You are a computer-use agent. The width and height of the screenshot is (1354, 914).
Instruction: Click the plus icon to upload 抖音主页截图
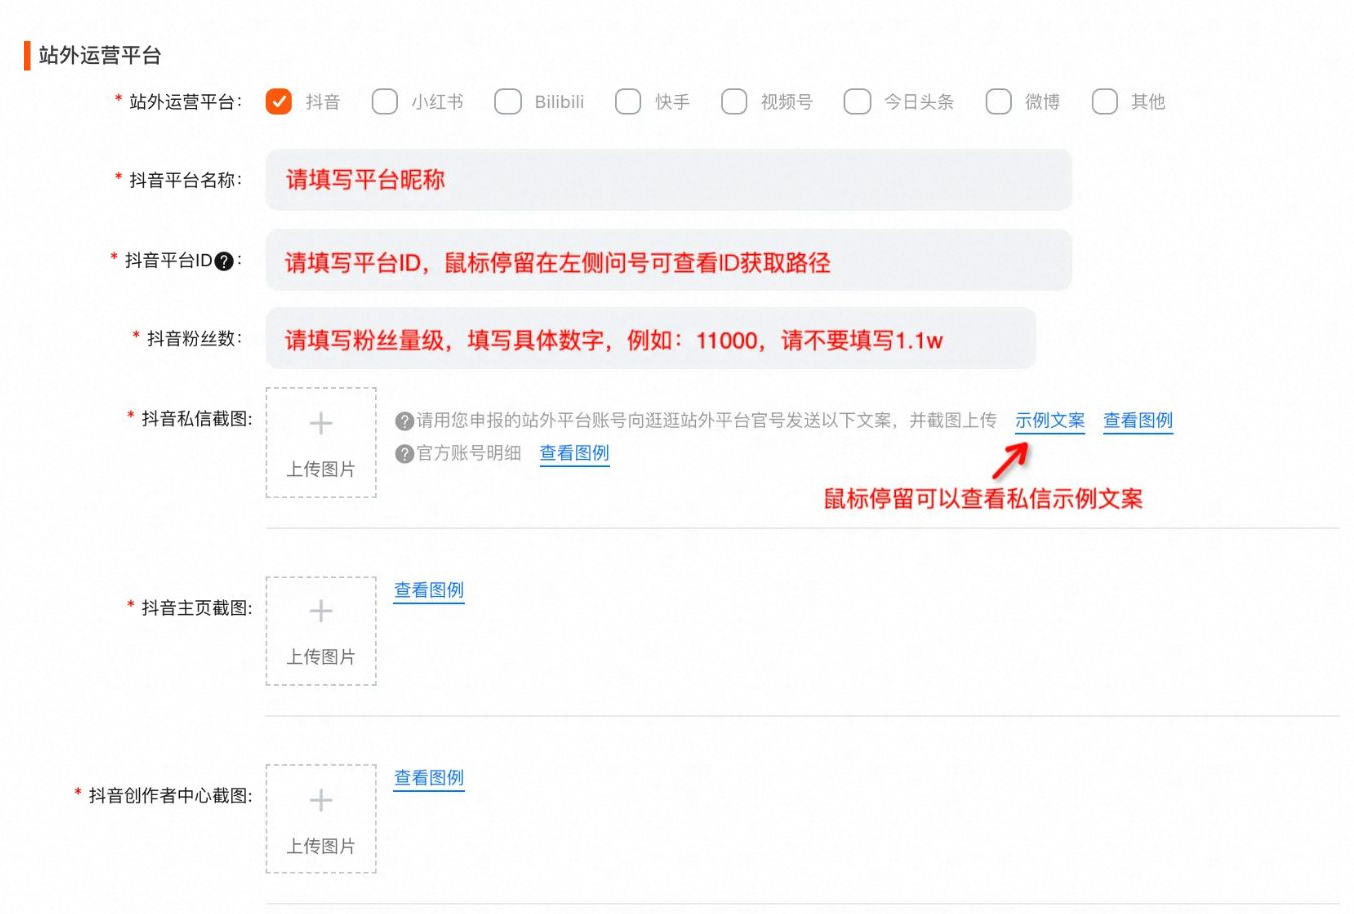320,611
